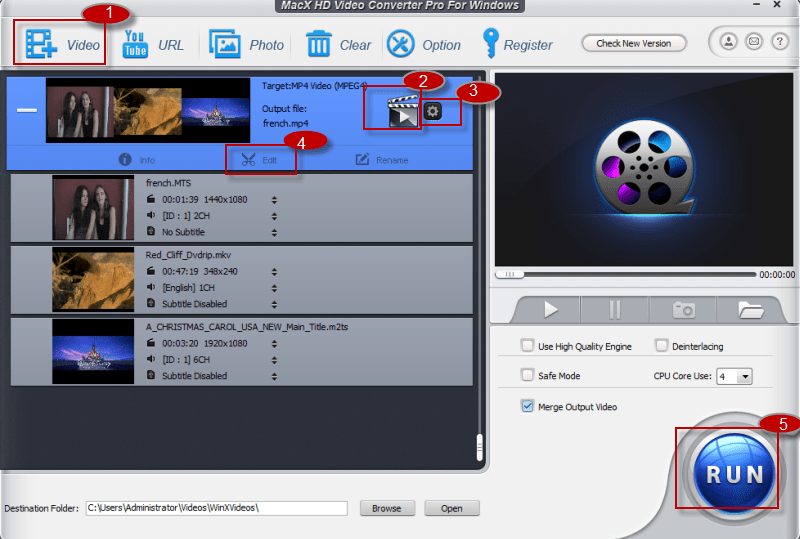
Task: Open the CPU Core Use dropdown
Action: pos(734,376)
